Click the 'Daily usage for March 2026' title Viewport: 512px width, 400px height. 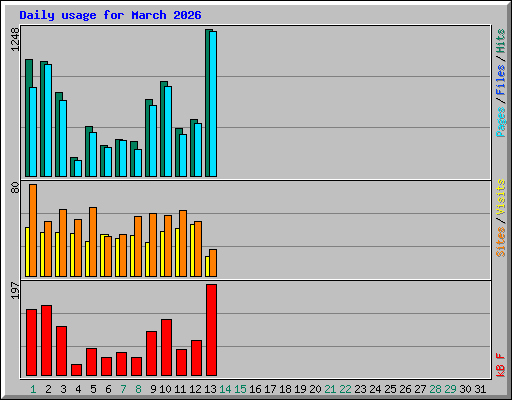click(x=110, y=15)
